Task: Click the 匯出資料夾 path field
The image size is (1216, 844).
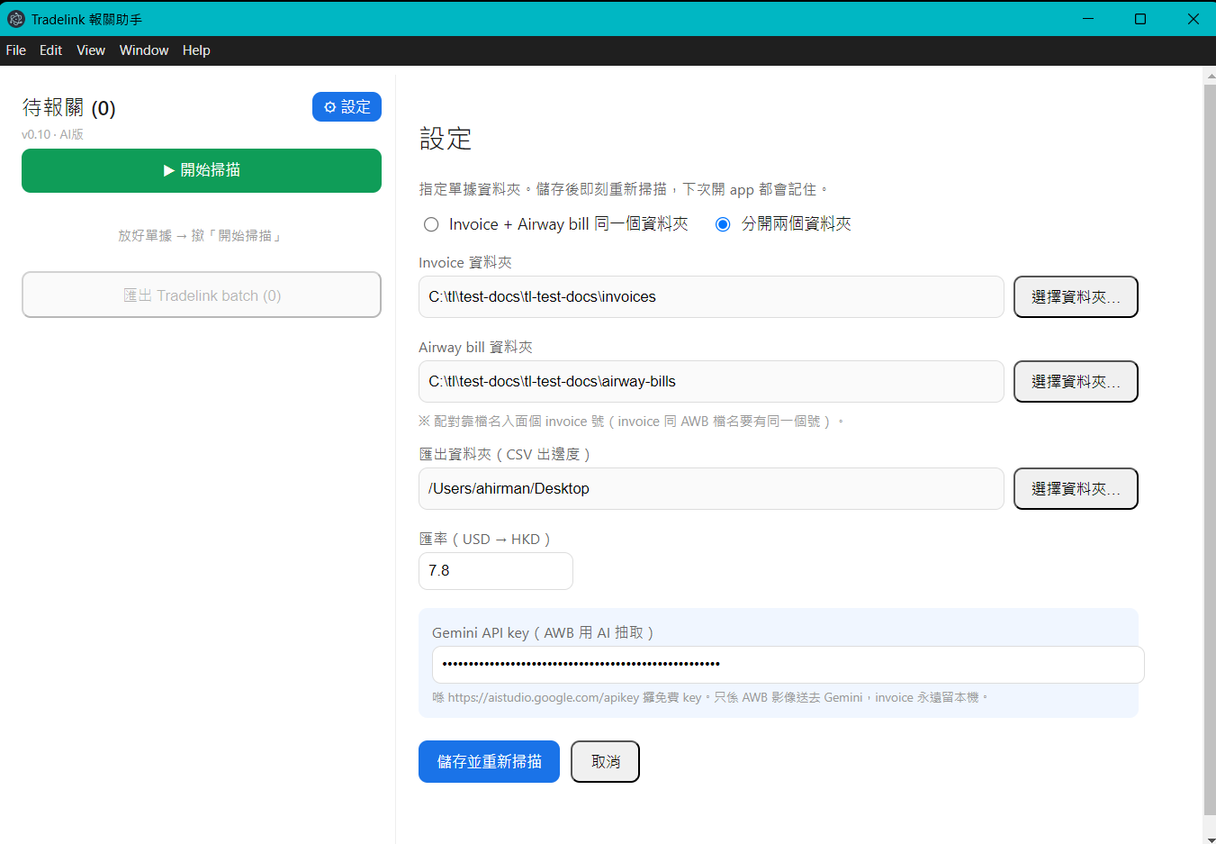Action: point(711,489)
